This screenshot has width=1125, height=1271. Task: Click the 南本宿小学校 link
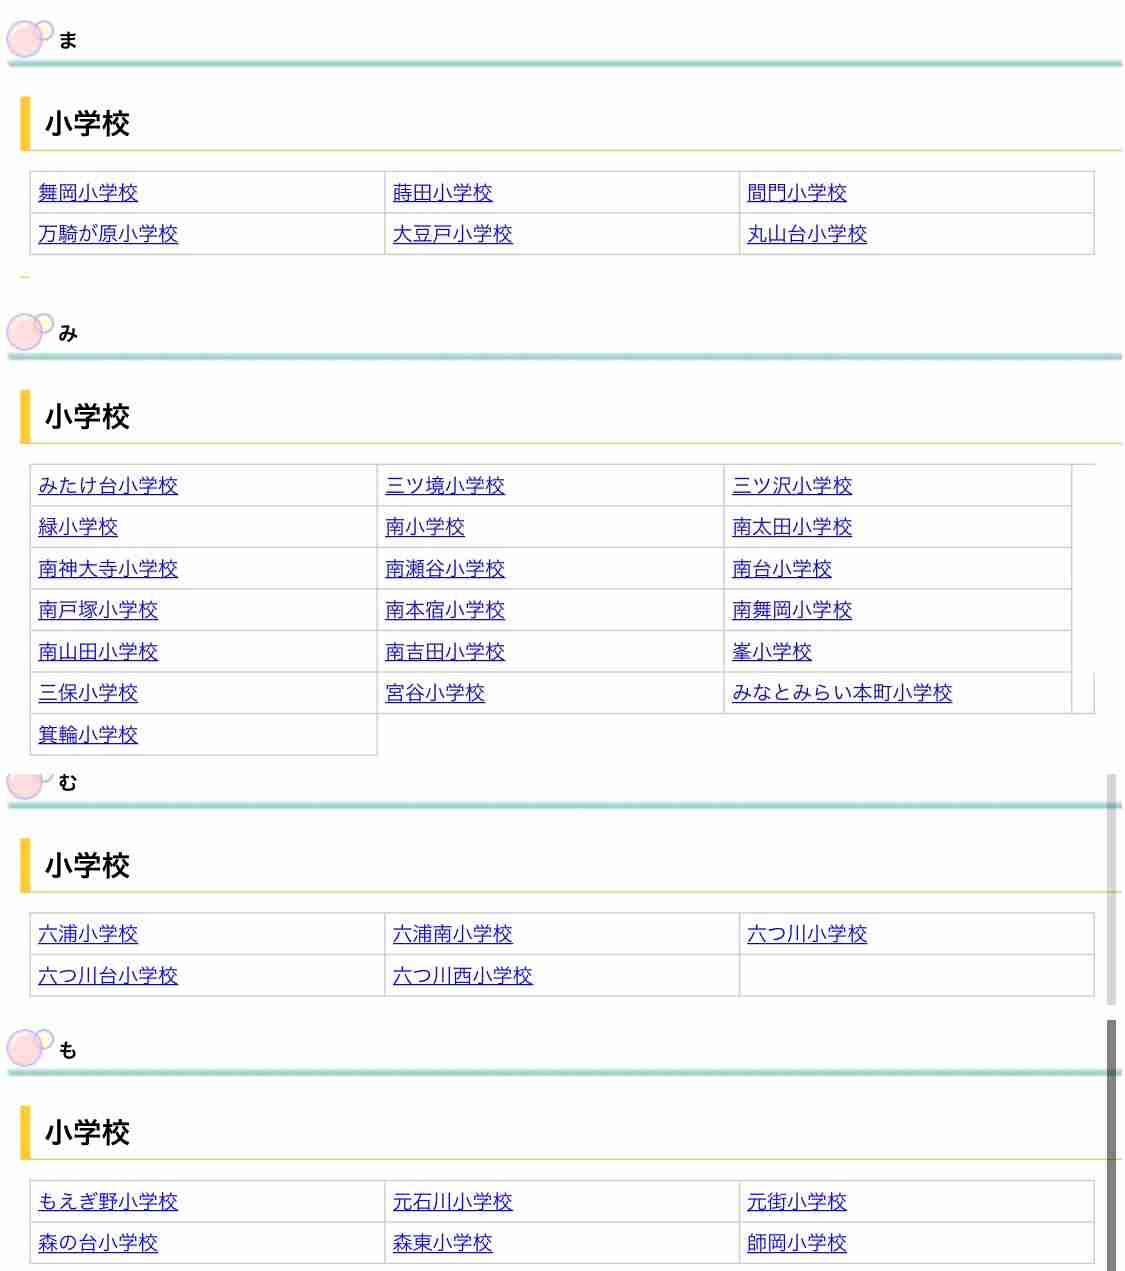click(445, 610)
